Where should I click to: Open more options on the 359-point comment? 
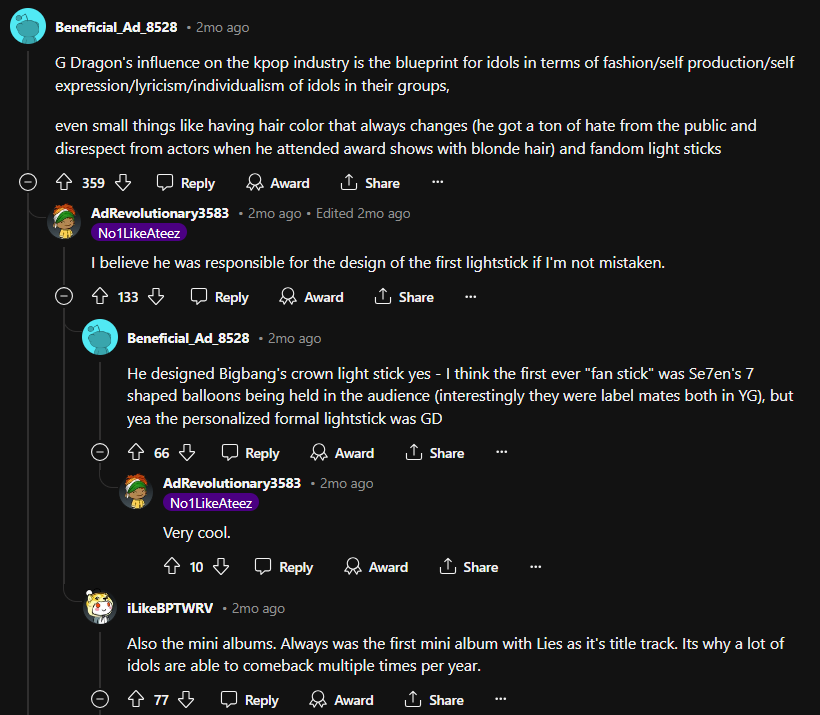click(437, 183)
